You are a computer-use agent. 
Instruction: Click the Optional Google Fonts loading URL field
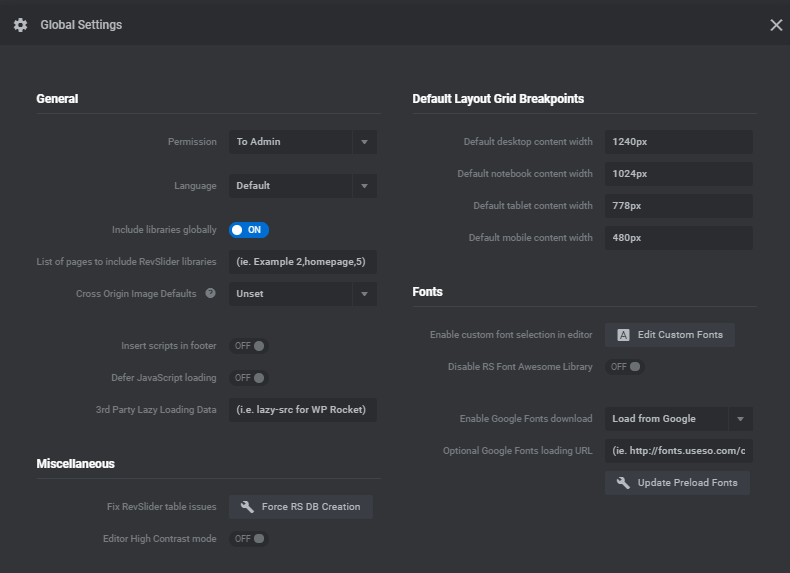pos(678,451)
